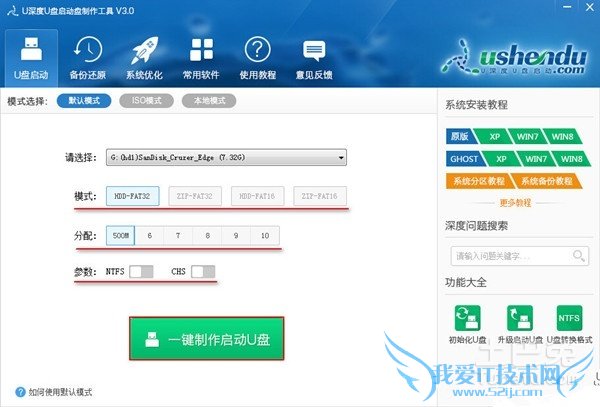The height and width of the screenshot is (407, 600).
Task: Toggle the CHS switch
Action: pyautogui.click(x=203, y=272)
